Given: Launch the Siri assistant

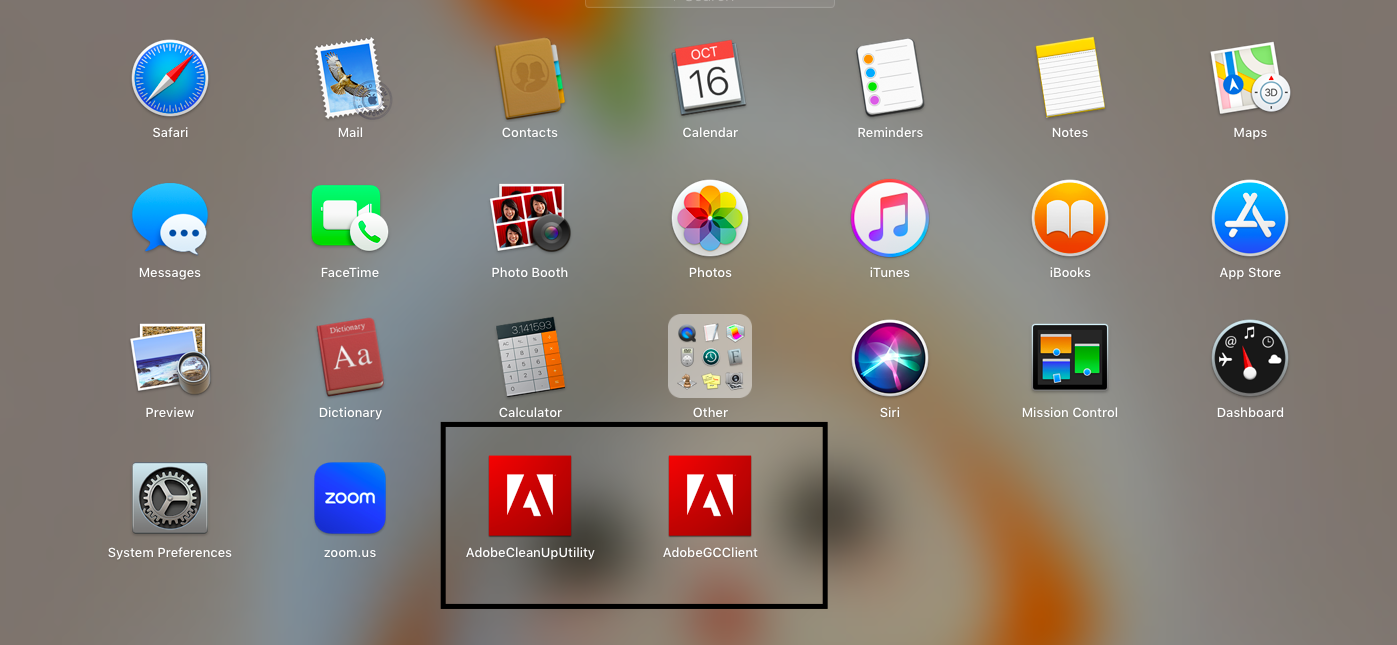Looking at the screenshot, I should (x=890, y=356).
